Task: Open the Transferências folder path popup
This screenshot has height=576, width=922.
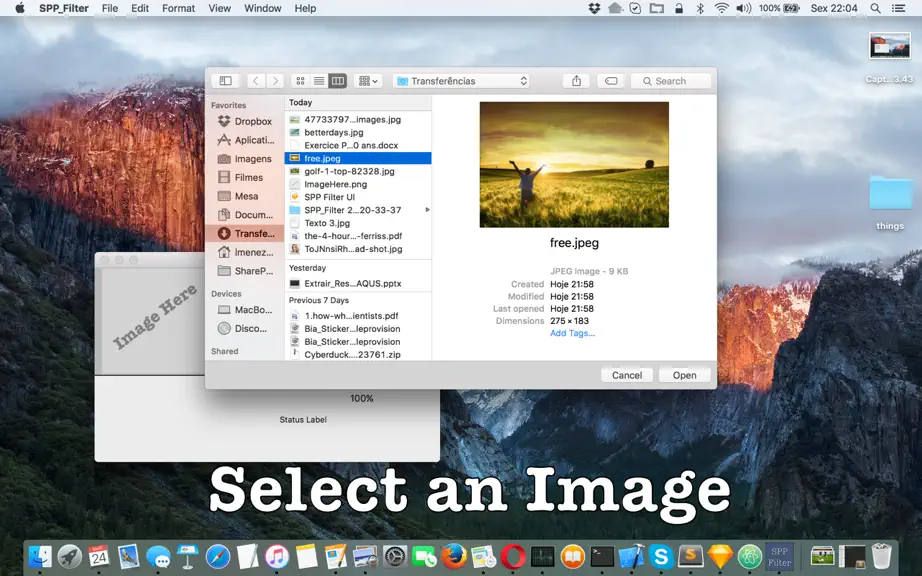Action: click(462, 81)
